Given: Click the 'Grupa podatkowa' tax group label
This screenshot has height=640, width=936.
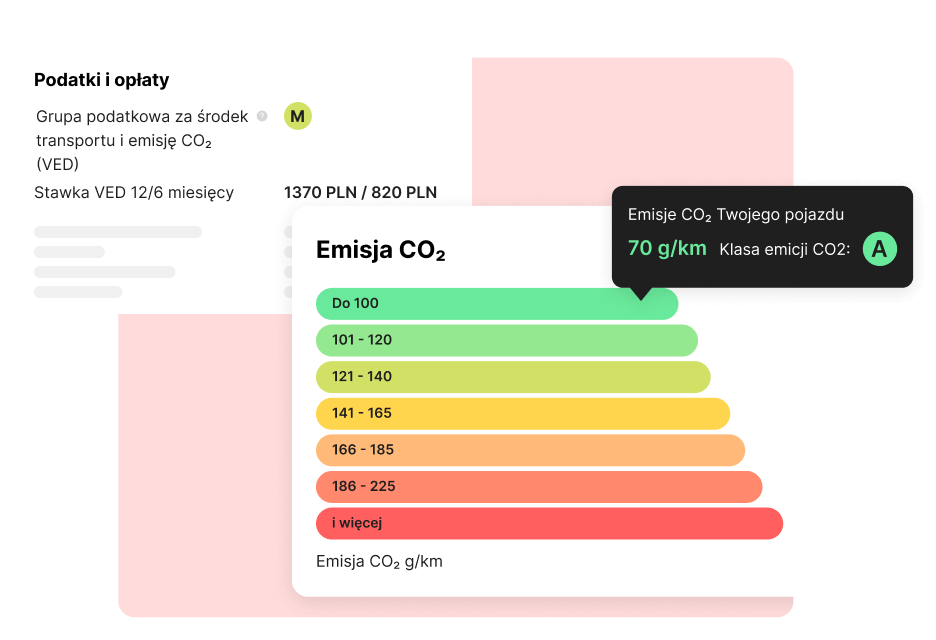Looking at the screenshot, I should pos(141,140).
